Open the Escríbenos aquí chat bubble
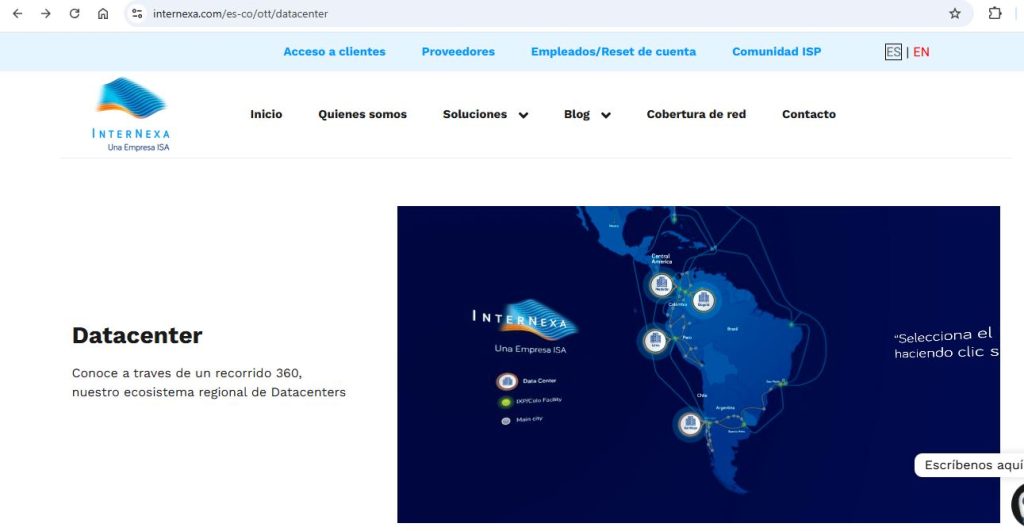The image size is (1024, 531). 972,465
